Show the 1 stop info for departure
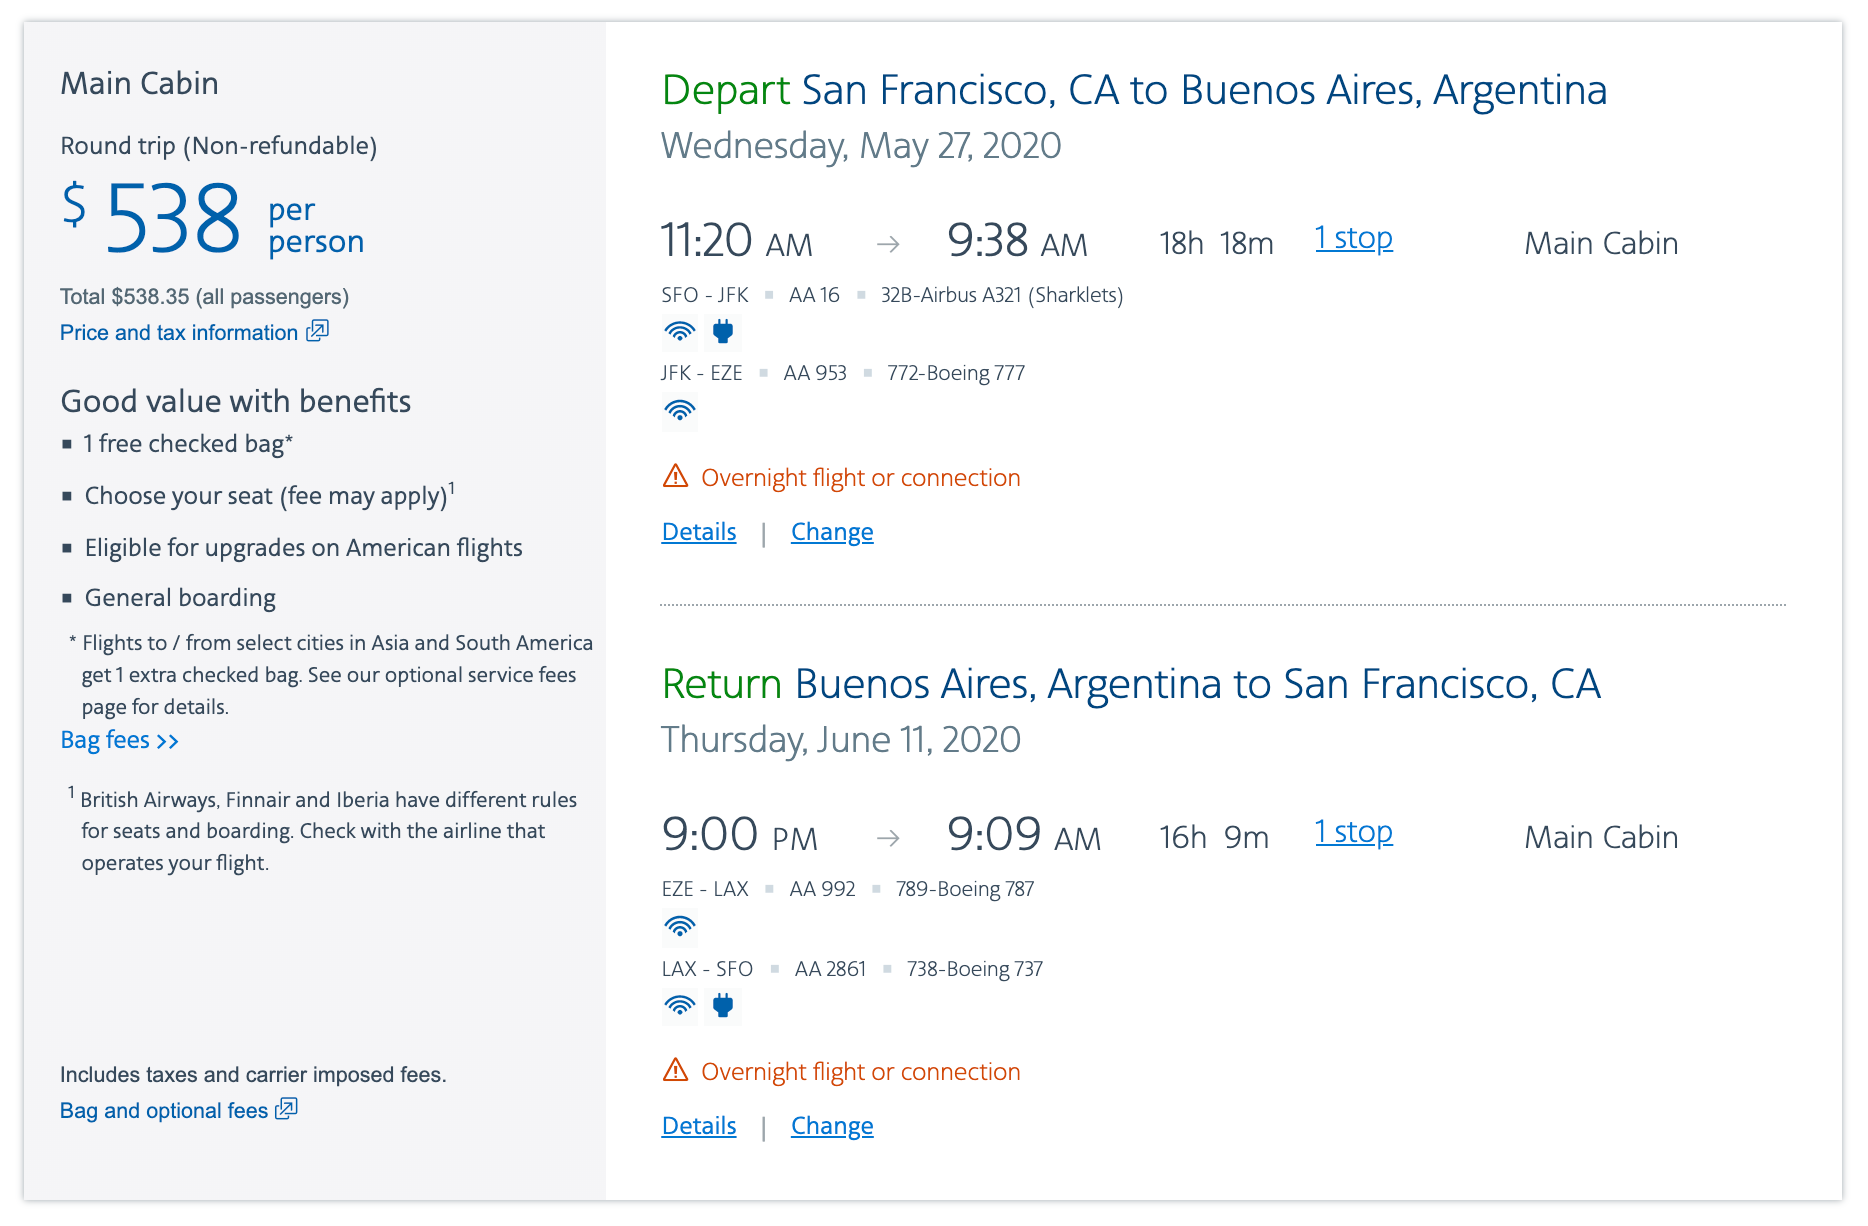1868x1226 pixels. coord(1353,238)
